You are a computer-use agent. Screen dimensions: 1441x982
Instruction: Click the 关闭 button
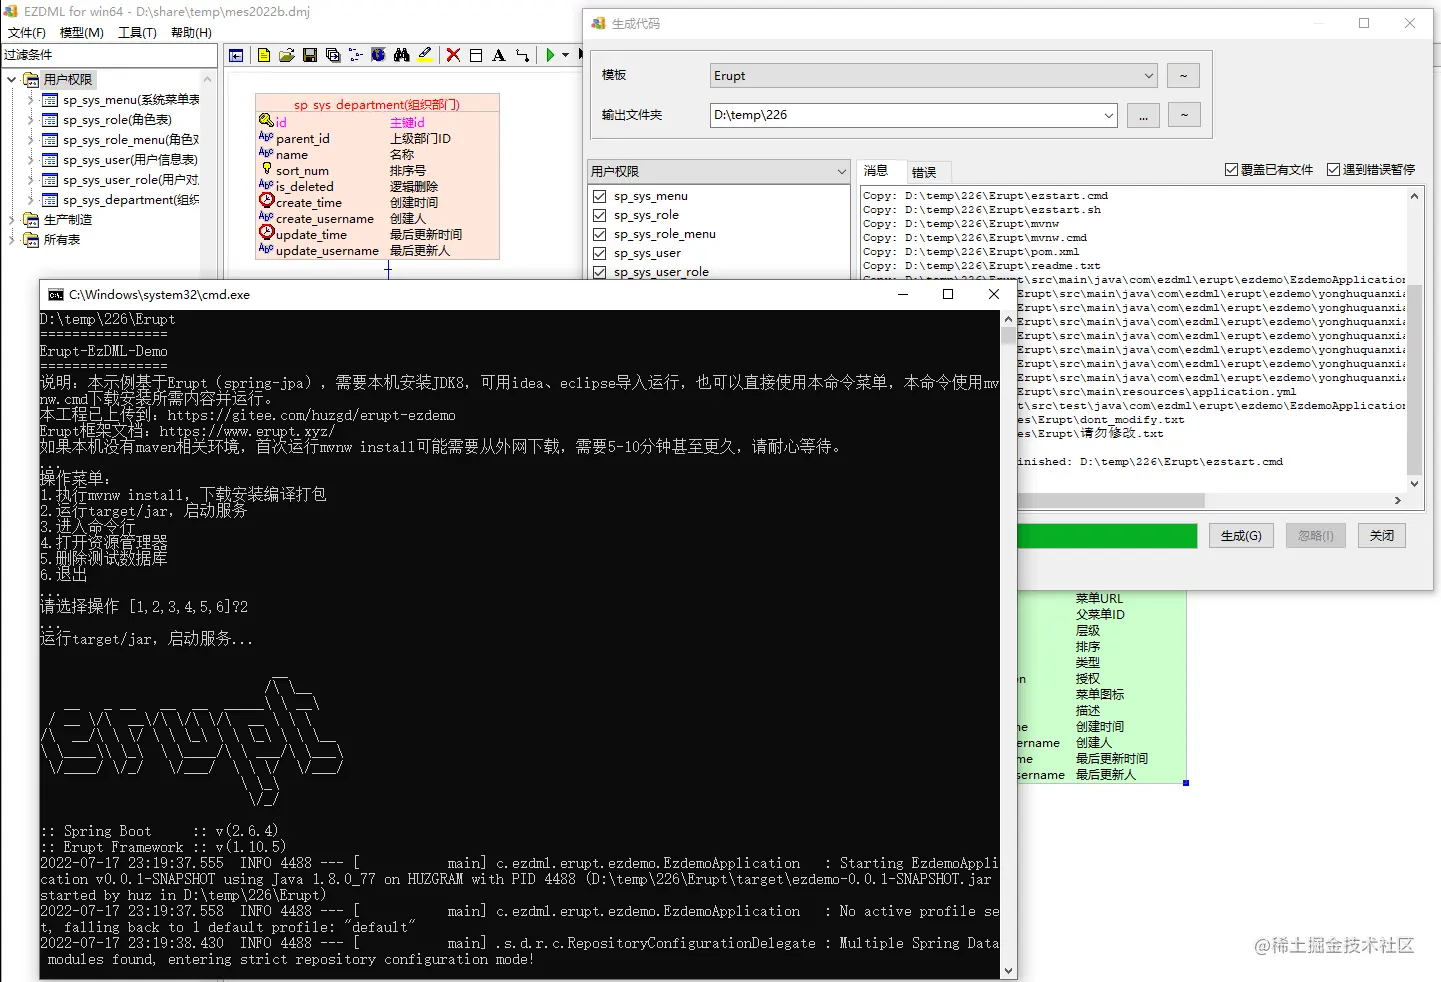[x=1382, y=536]
